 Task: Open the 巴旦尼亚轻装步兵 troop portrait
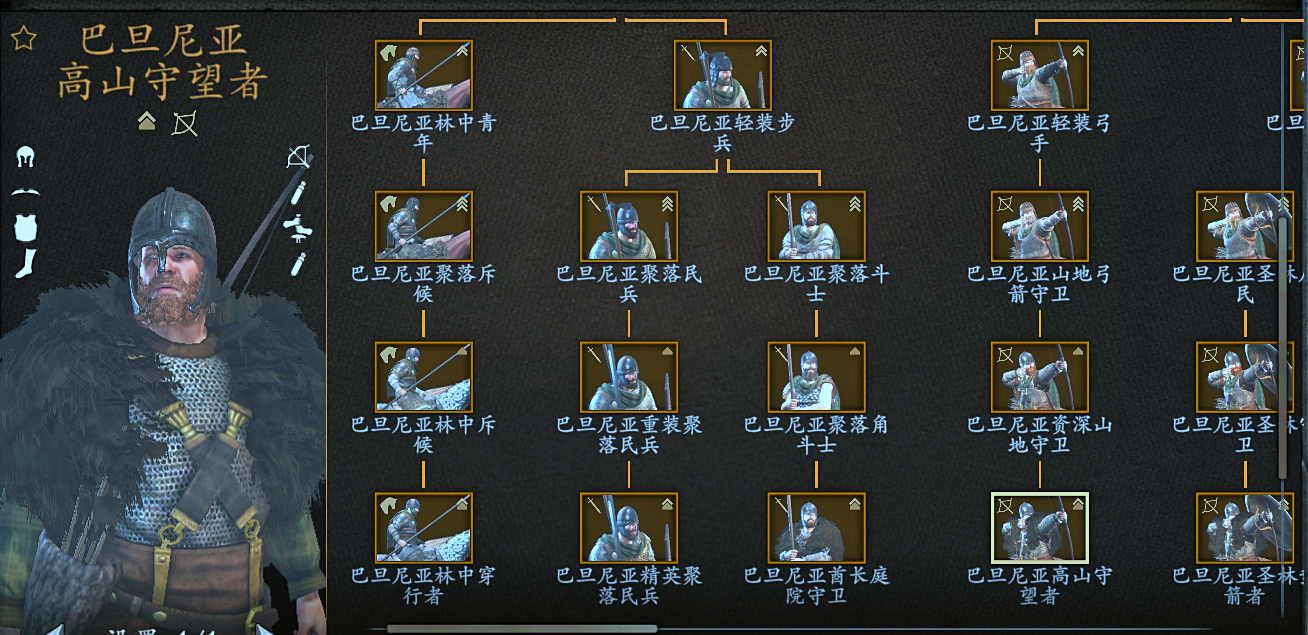[723, 75]
